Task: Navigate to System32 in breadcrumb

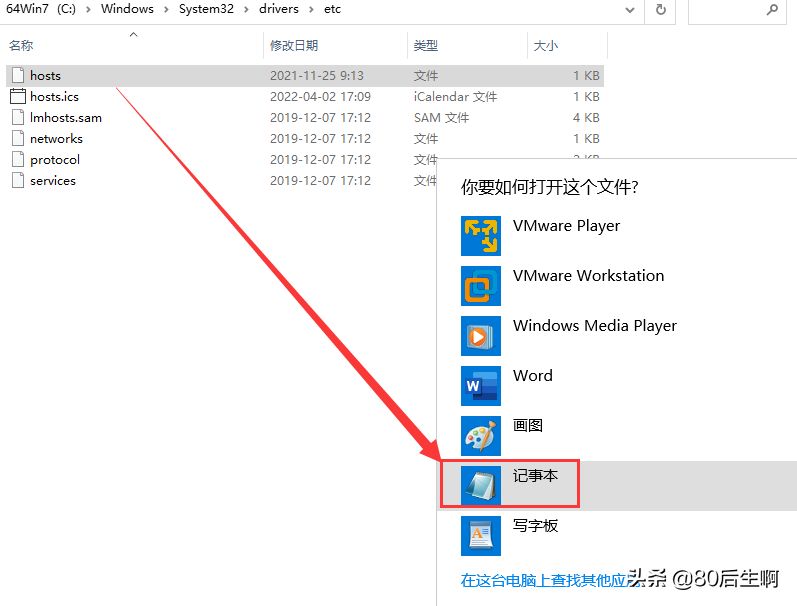Action: click(x=206, y=9)
